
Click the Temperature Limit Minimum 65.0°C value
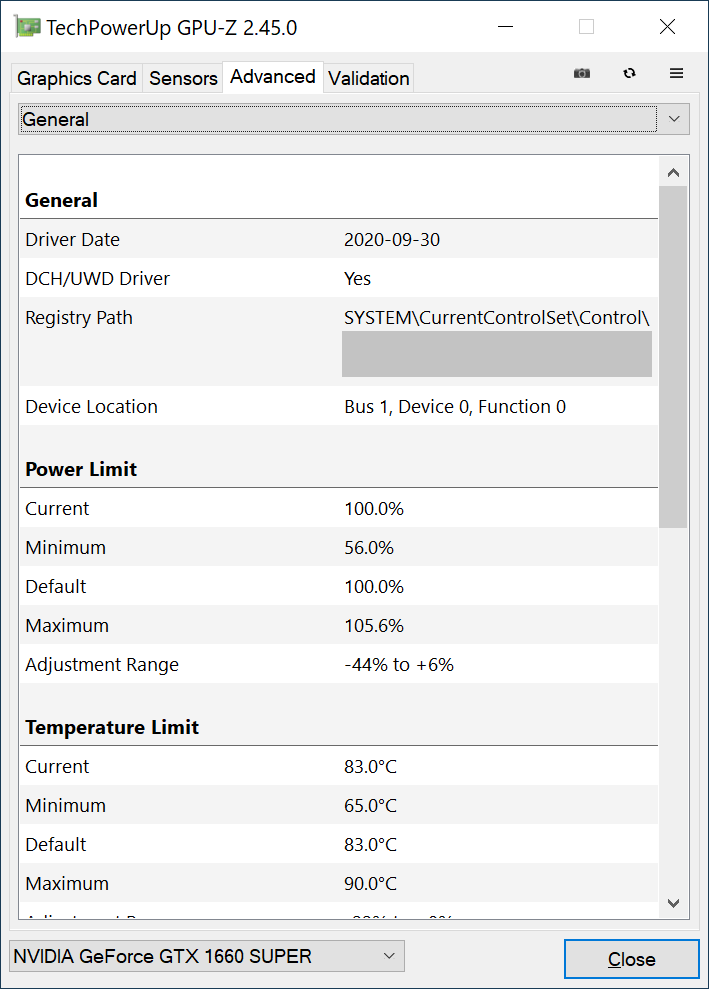pos(370,805)
